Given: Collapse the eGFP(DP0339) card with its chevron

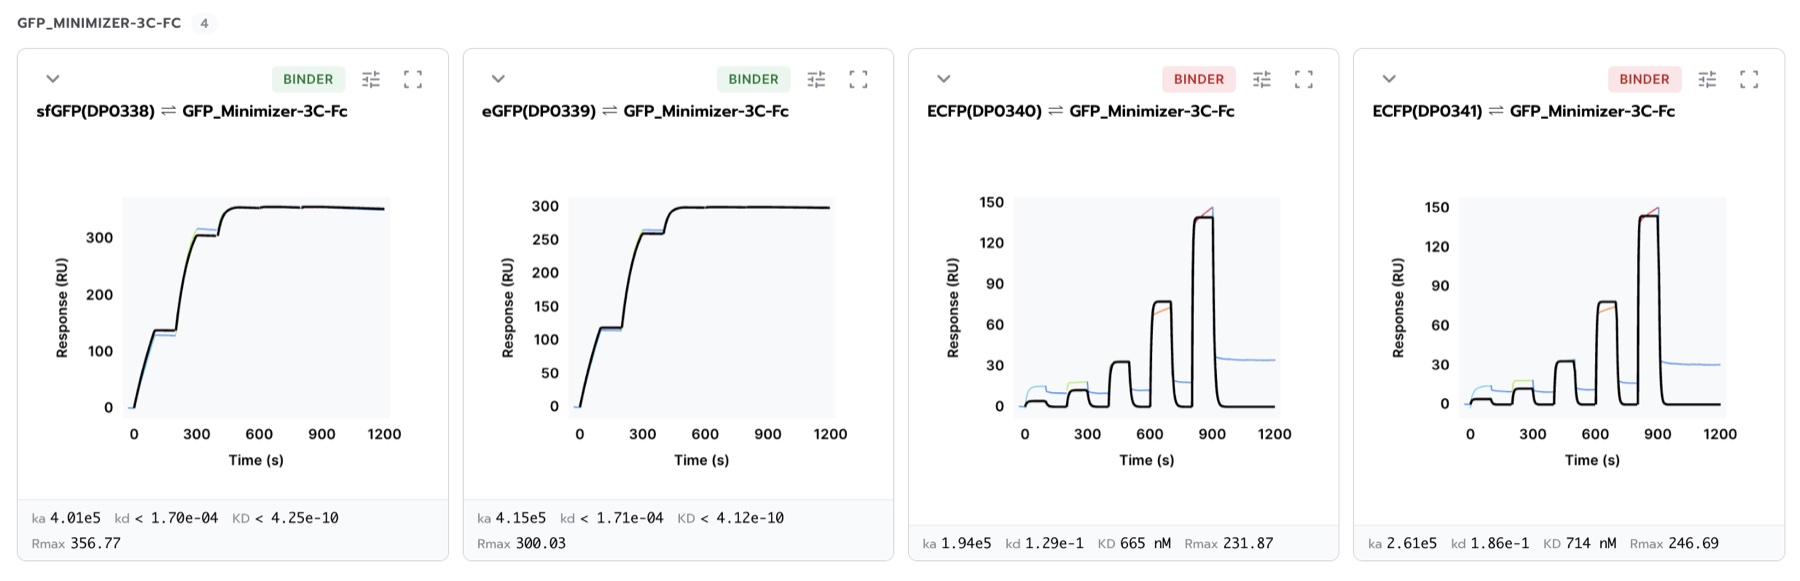Looking at the screenshot, I should coord(498,79).
